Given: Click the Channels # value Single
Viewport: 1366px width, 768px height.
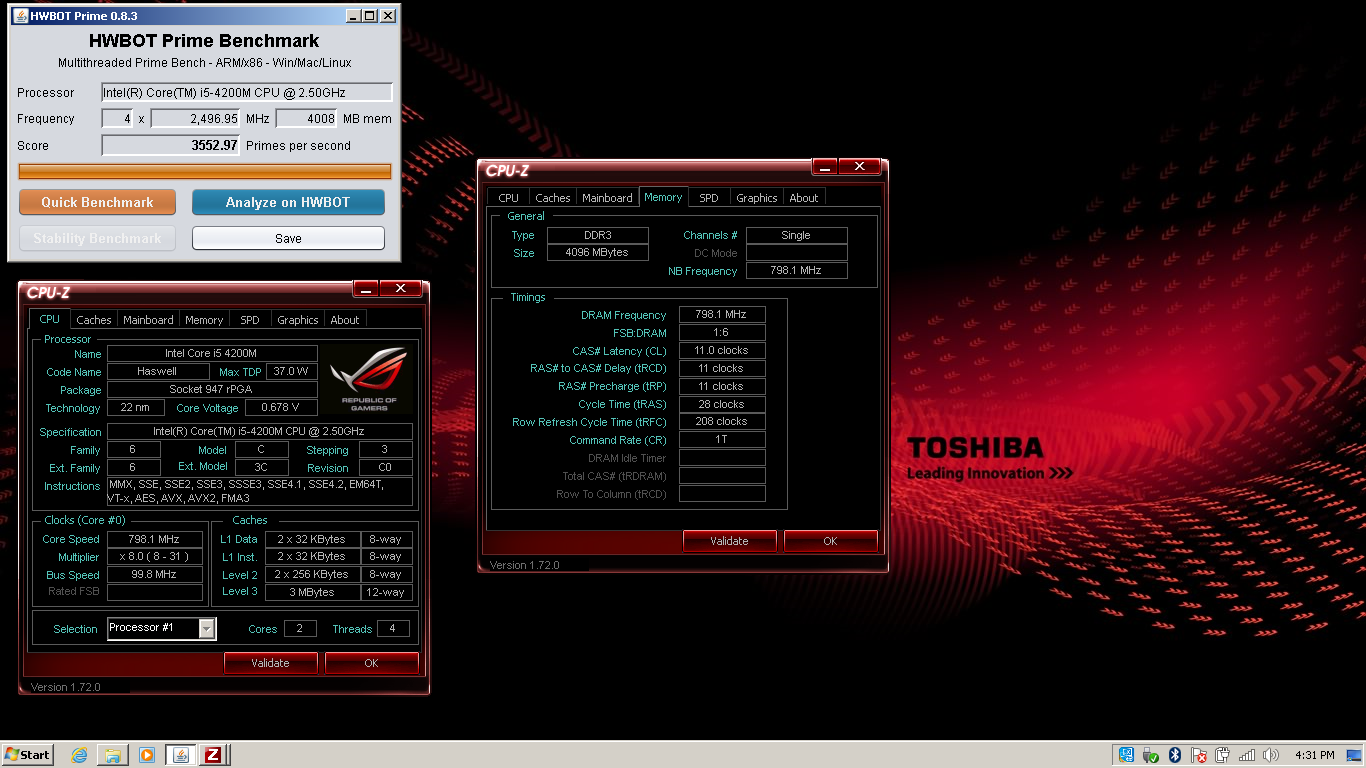Looking at the screenshot, I should pos(797,235).
